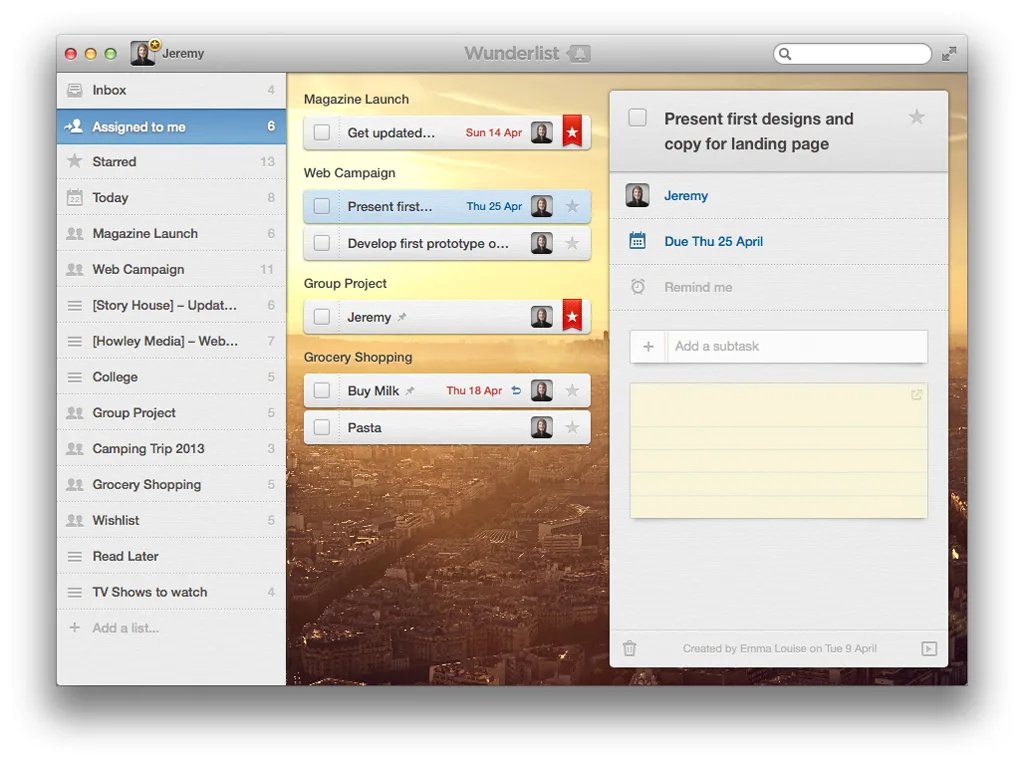
Task: Check off the Buy Milk task
Action: (x=322, y=390)
